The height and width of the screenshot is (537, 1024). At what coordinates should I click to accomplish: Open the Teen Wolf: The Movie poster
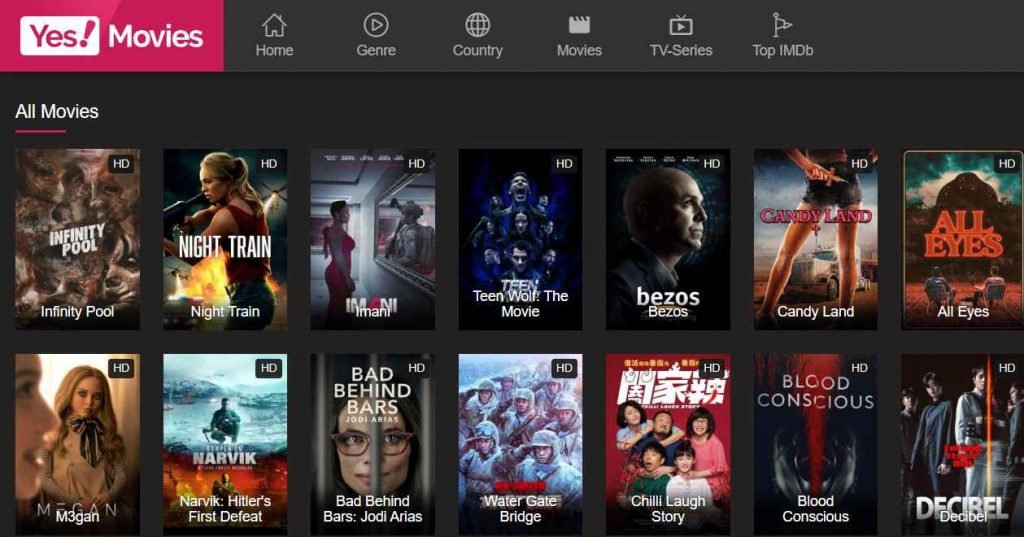tap(520, 239)
